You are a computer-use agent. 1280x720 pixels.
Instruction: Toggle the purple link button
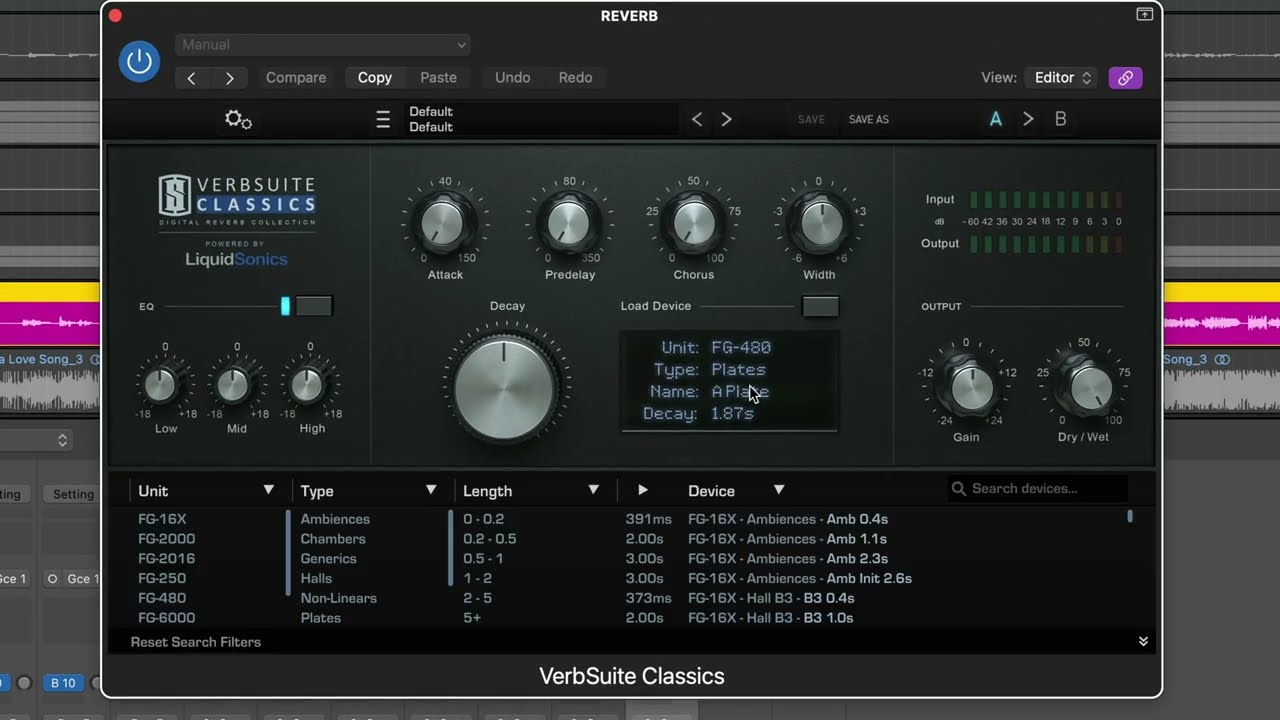coord(1125,78)
